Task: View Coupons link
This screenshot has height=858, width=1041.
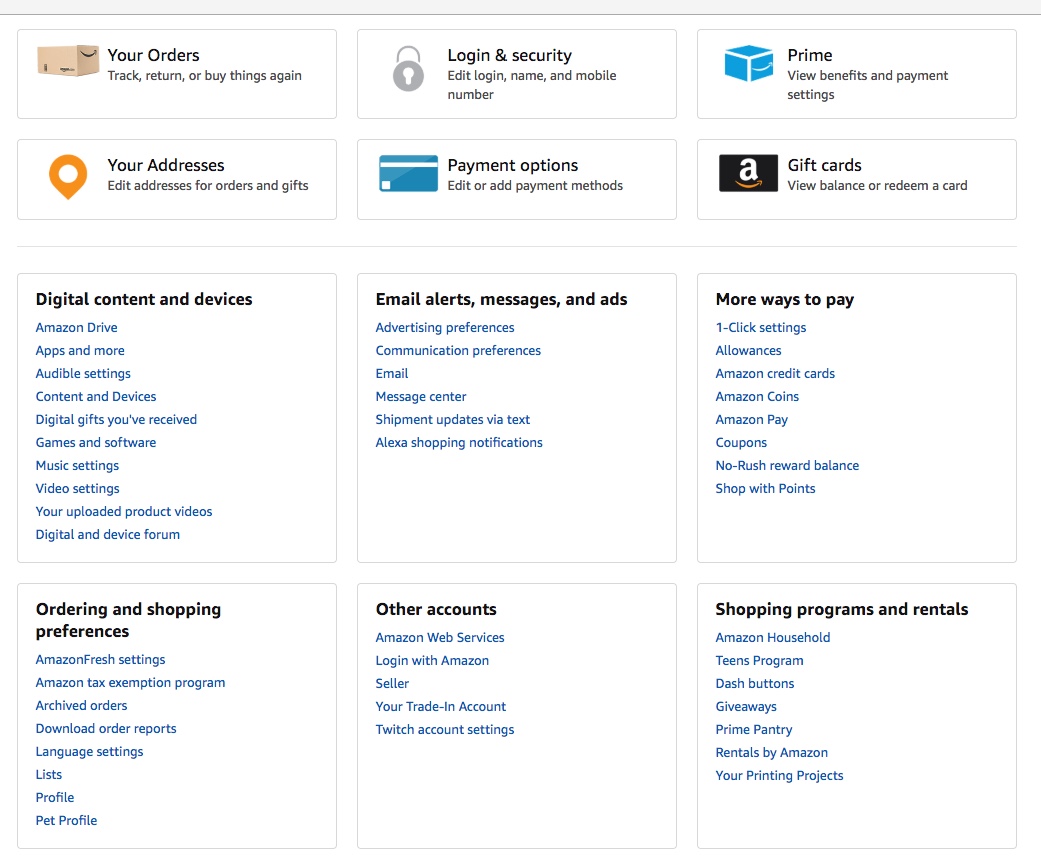Action: click(x=741, y=442)
